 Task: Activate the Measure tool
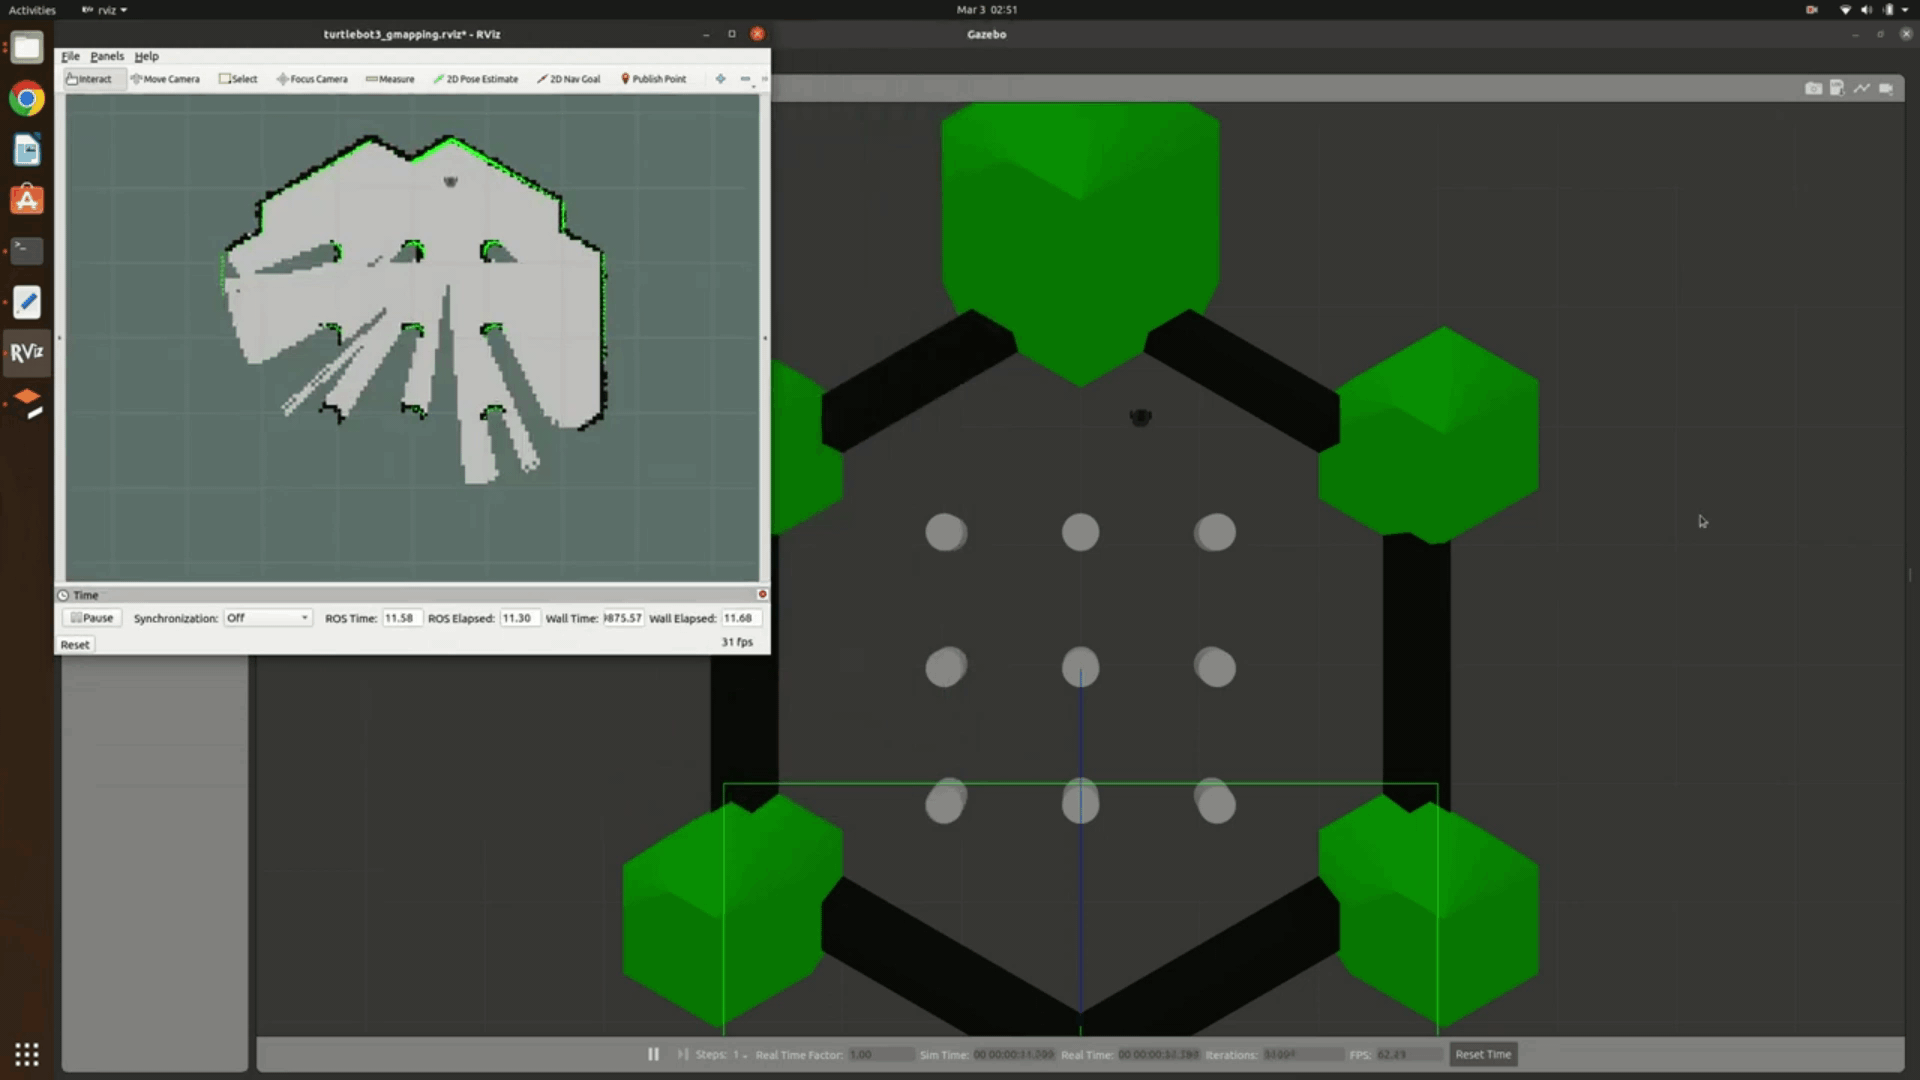click(x=390, y=79)
